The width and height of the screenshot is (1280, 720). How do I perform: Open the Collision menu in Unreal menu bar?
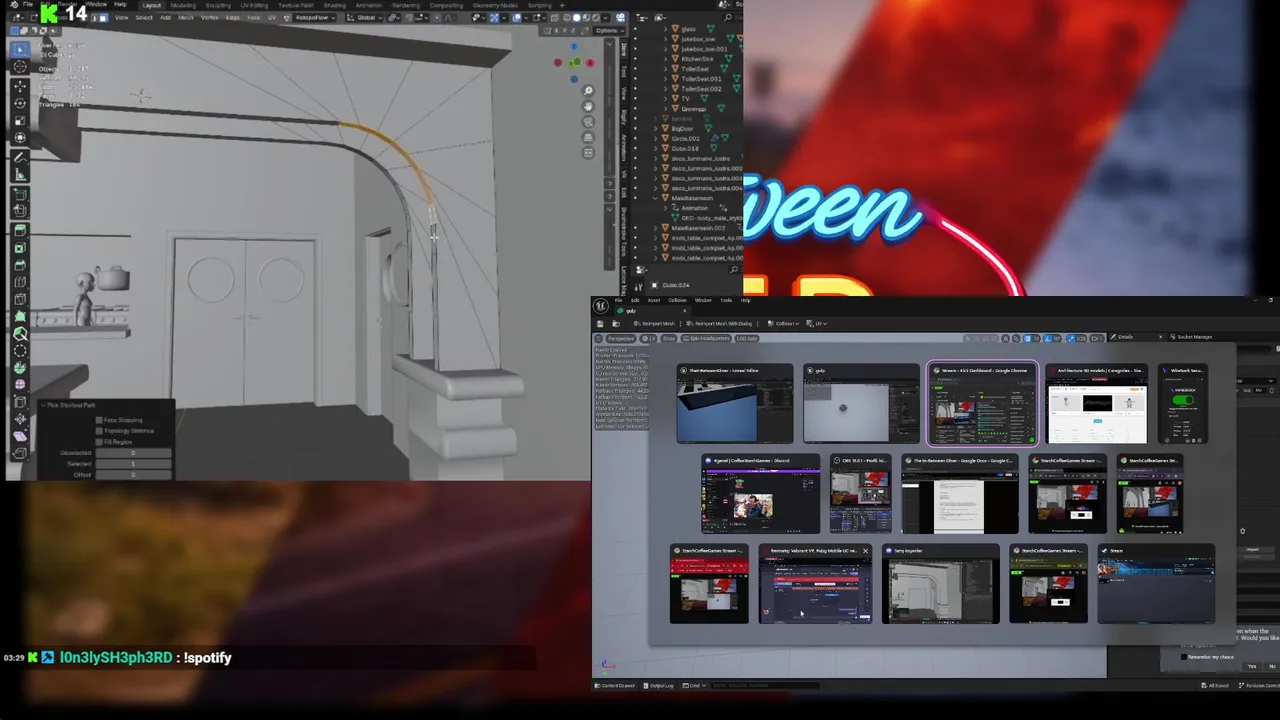(x=678, y=300)
